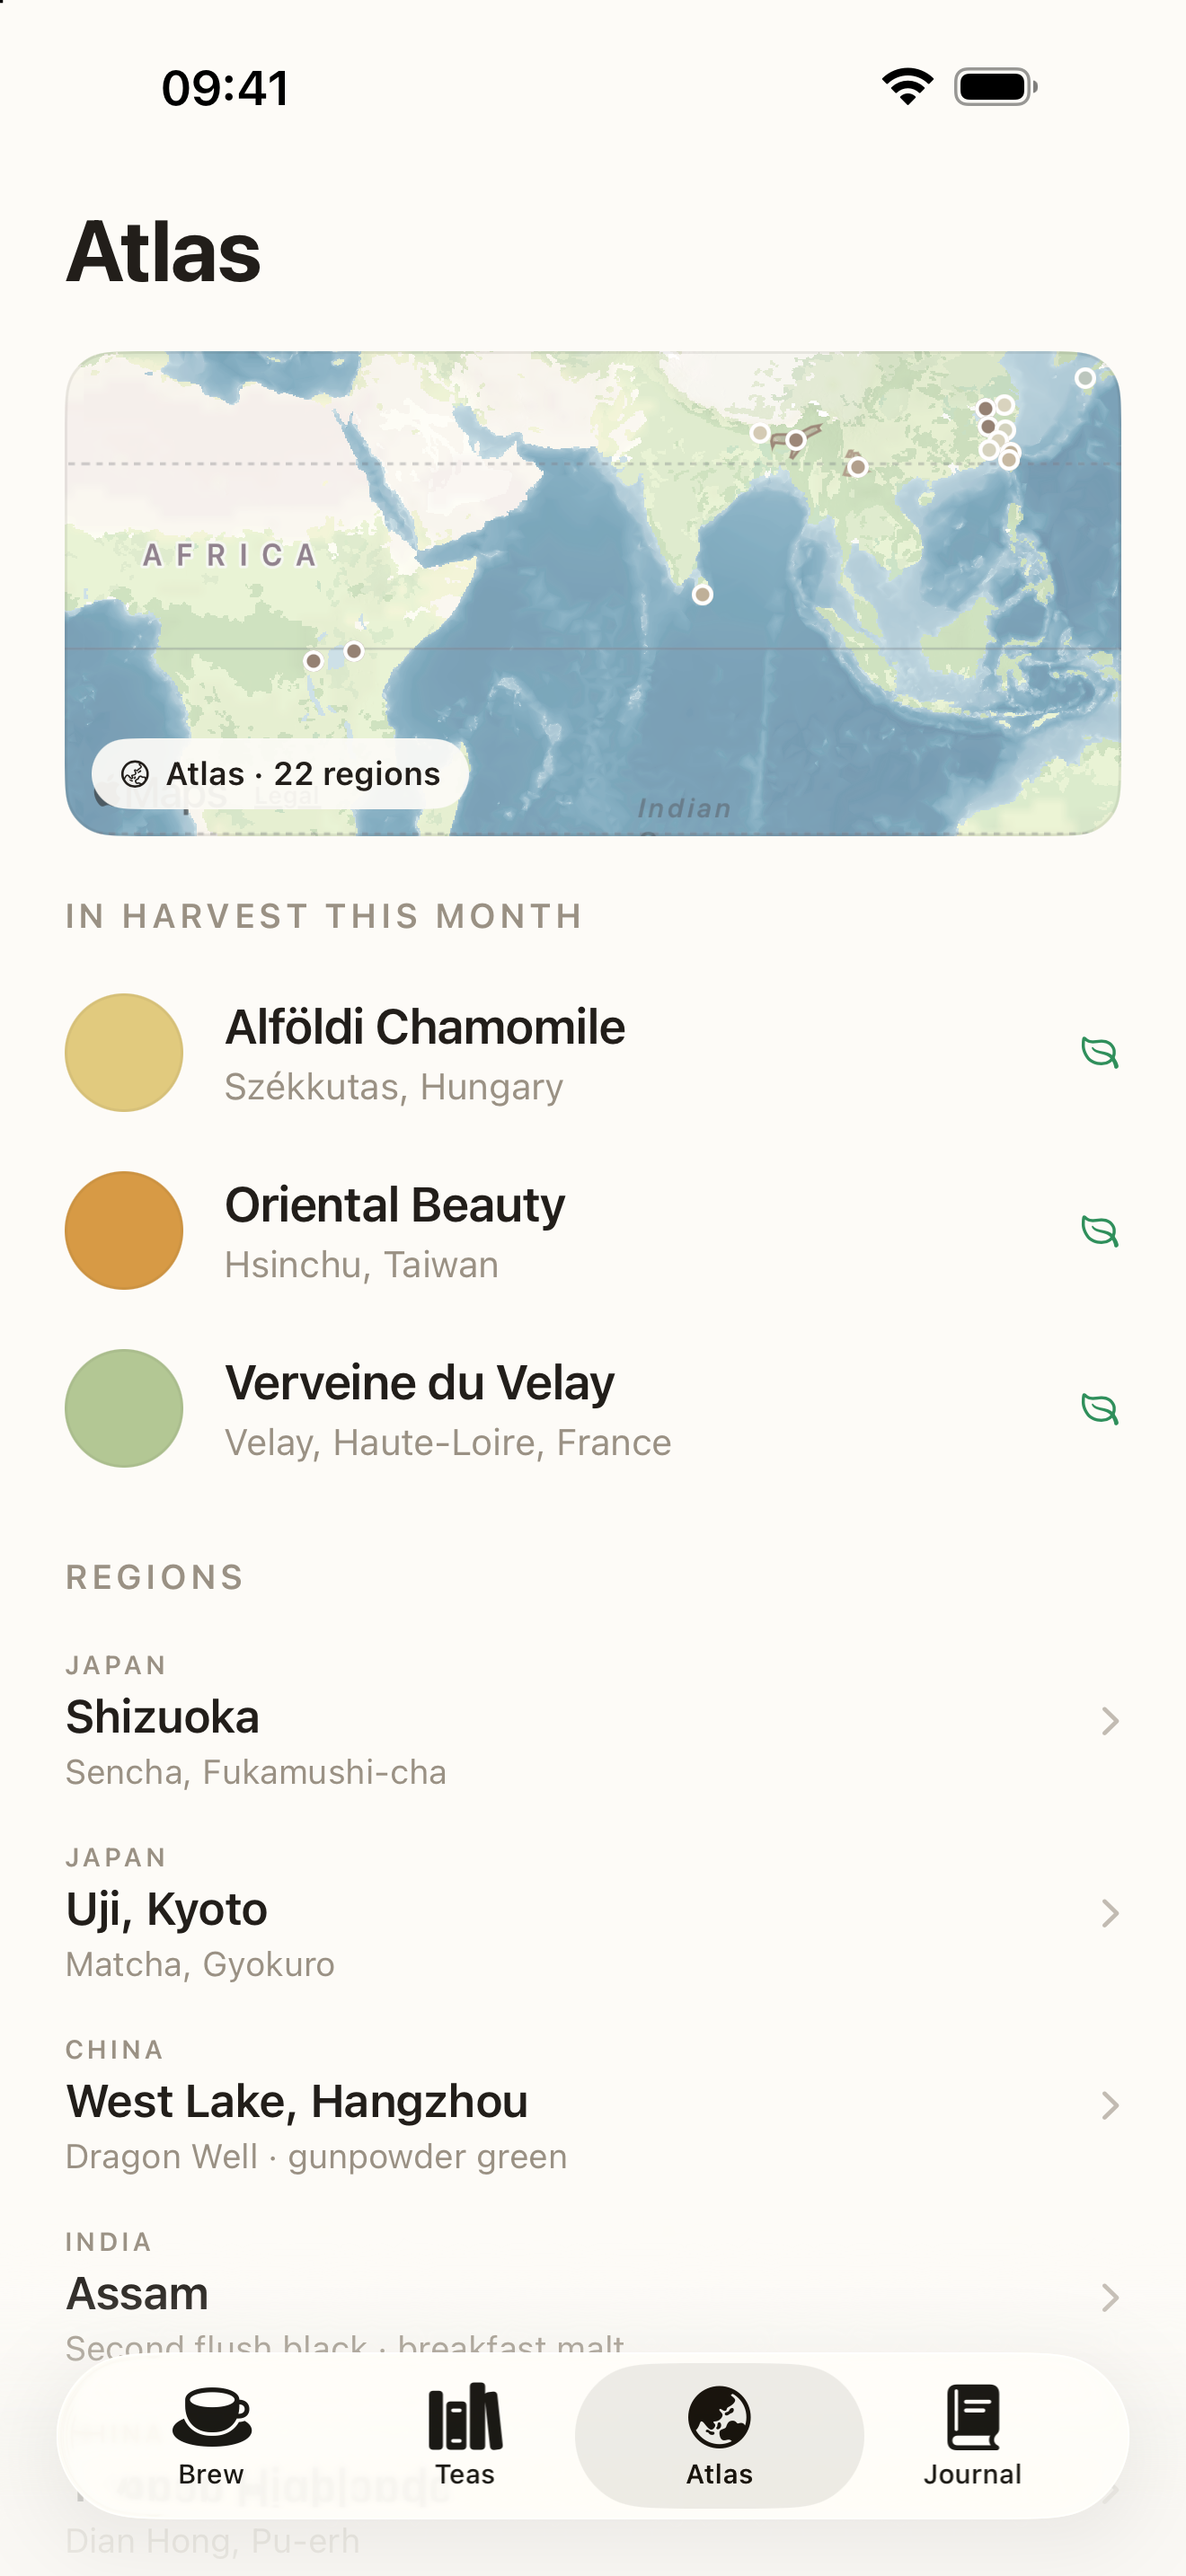Open the Teas tab books icon
The height and width of the screenshot is (2576, 1186).
coord(465,2417)
